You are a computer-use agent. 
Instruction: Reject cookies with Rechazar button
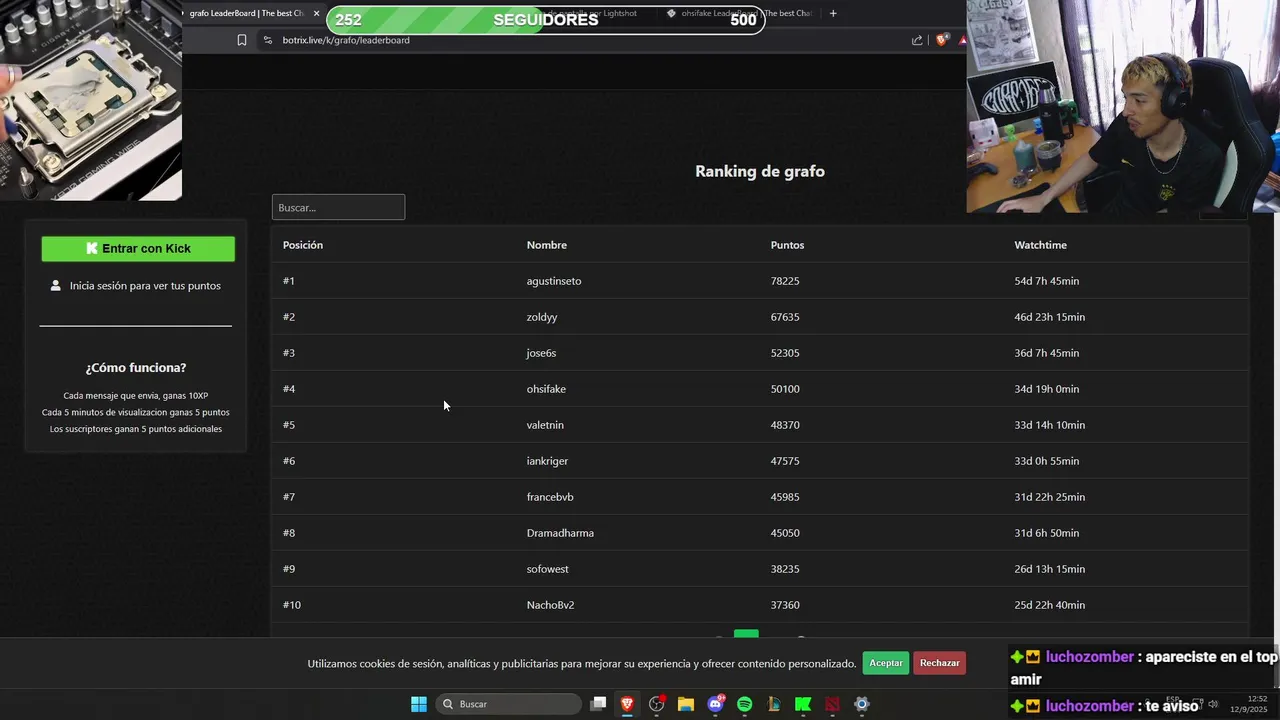tap(940, 663)
